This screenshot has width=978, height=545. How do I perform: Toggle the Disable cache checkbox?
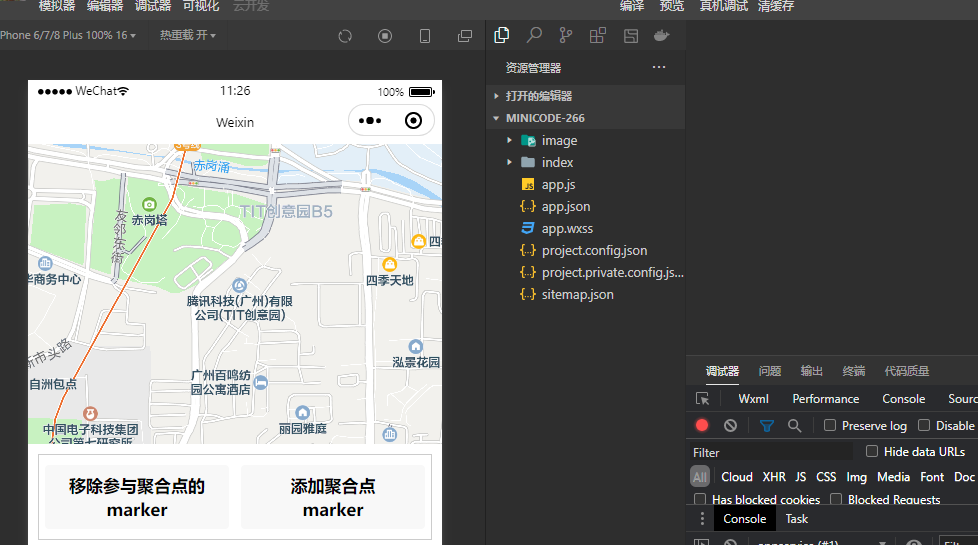[924, 425]
